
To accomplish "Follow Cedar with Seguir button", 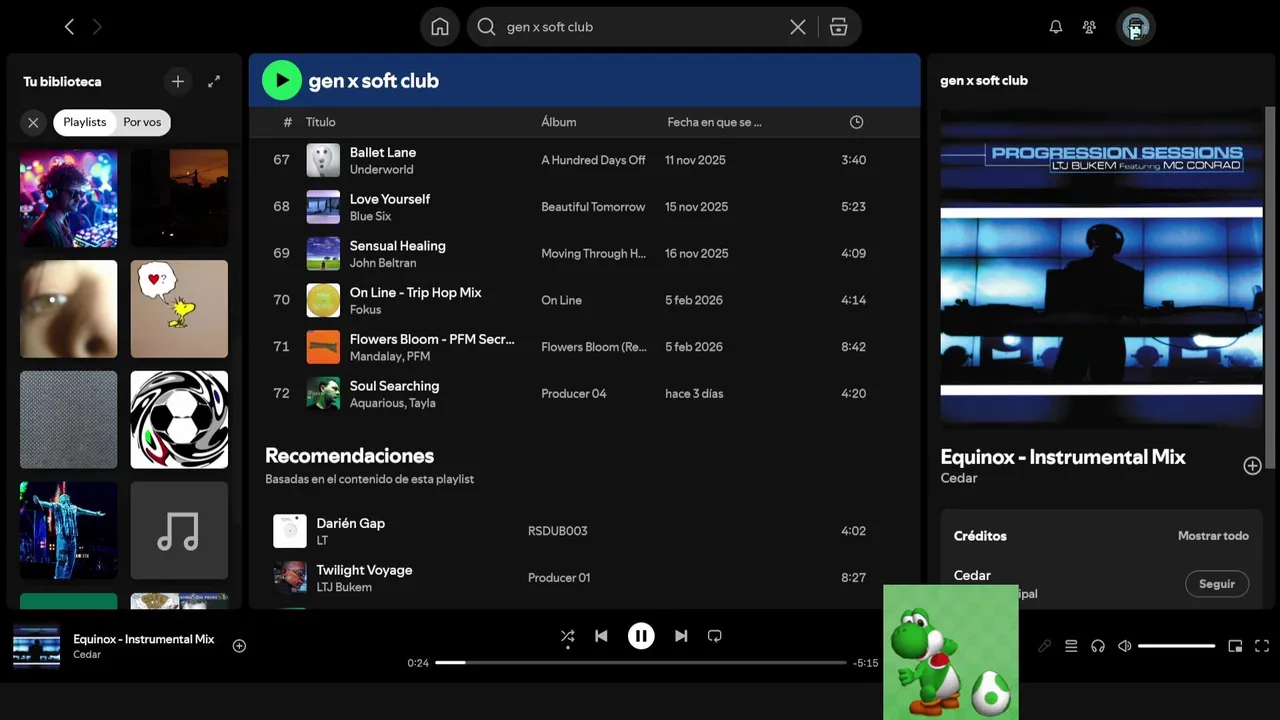I will tap(1217, 584).
